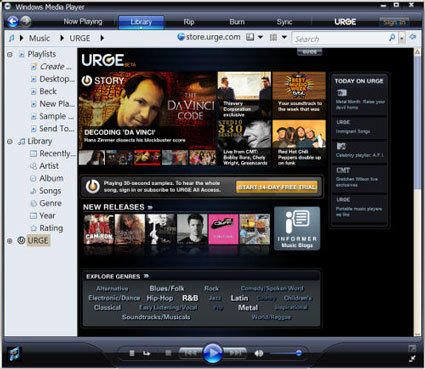This screenshot has width=425, height=369.
Task: Collapse the Playlists tree node
Action: (10, 54)
